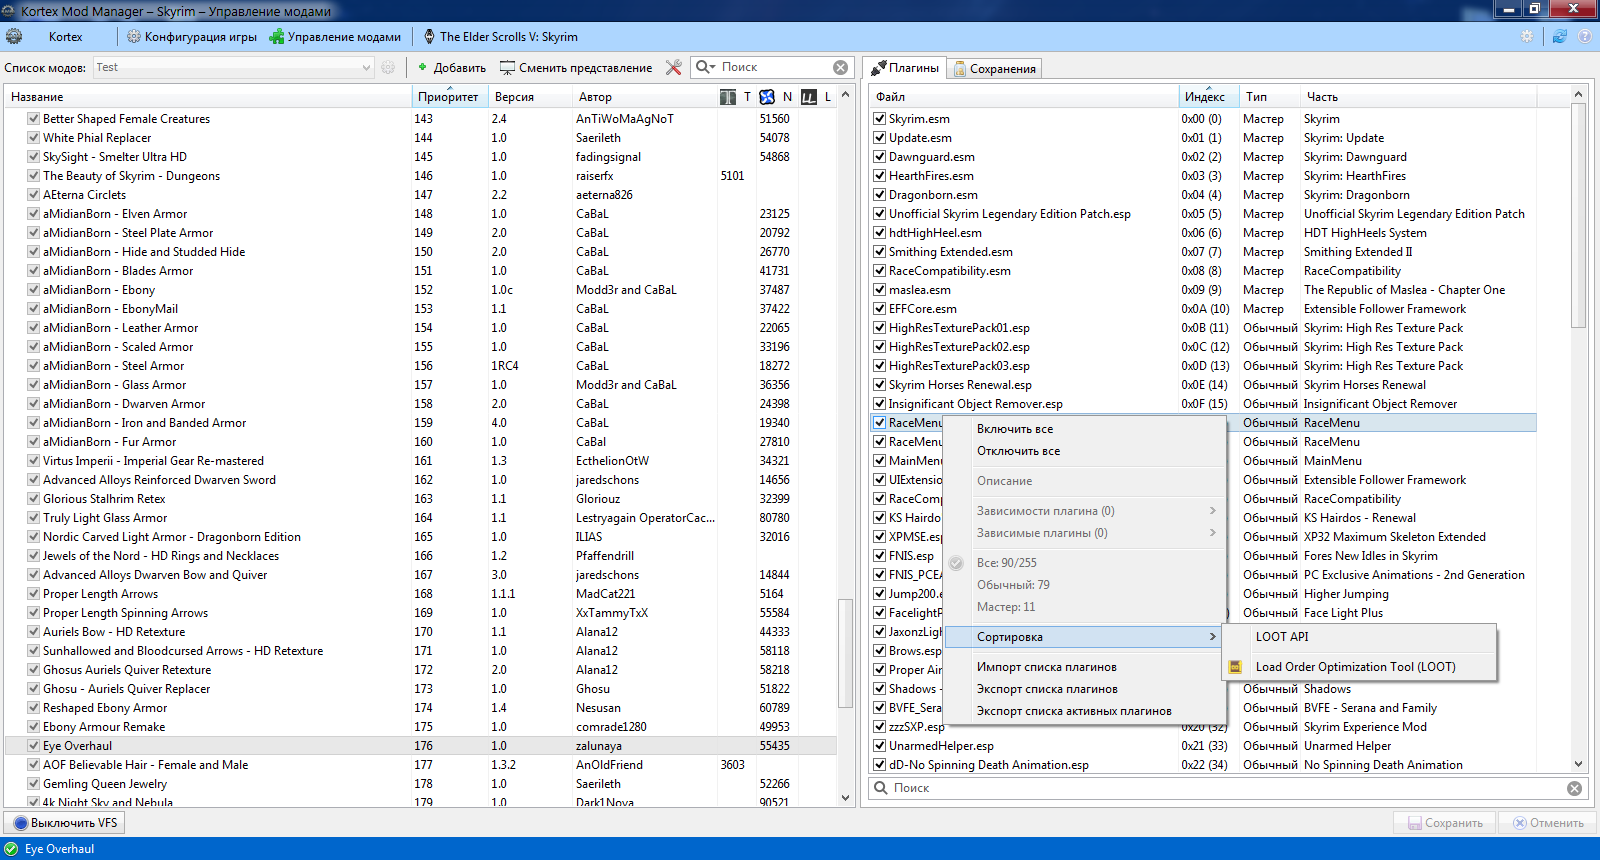Click the plugin list vertical scrollbar thumb
Image resolution: width=1600 pixels, height=860 pixels.
(1578, 215)
